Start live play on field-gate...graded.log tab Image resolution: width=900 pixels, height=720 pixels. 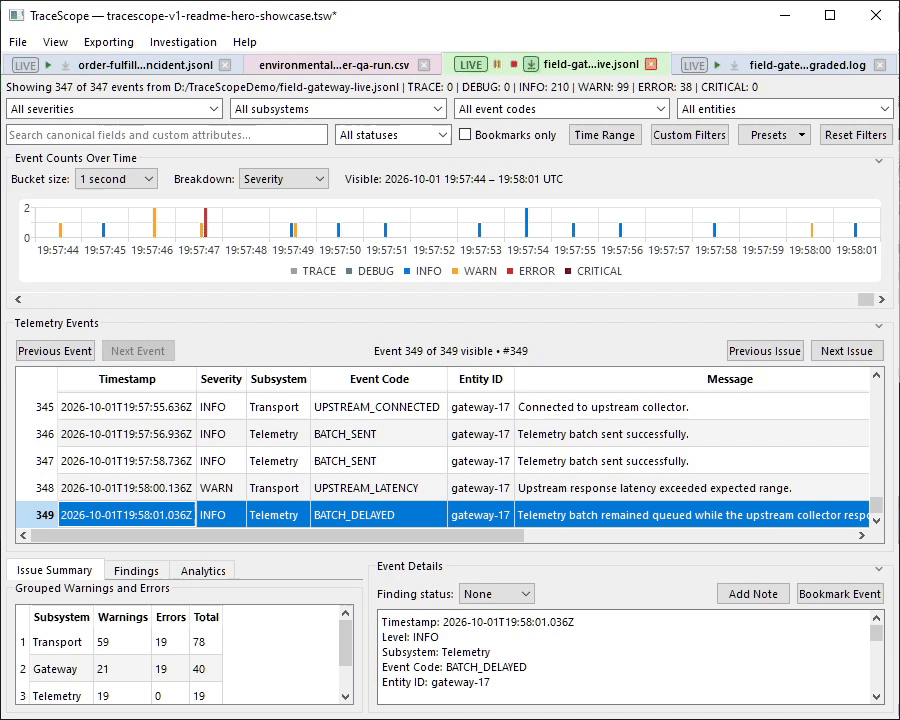click(x=717, y=65)
